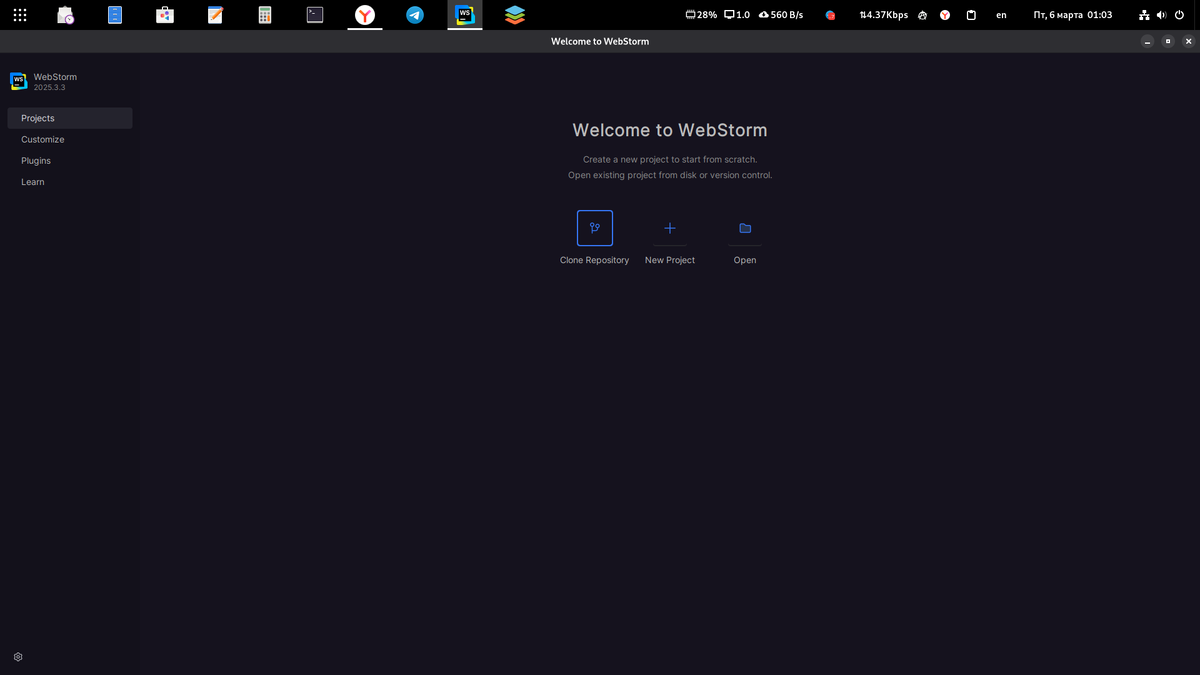Open the Plugins tab
1200x675 pixels.
click(x=70, y=160)
